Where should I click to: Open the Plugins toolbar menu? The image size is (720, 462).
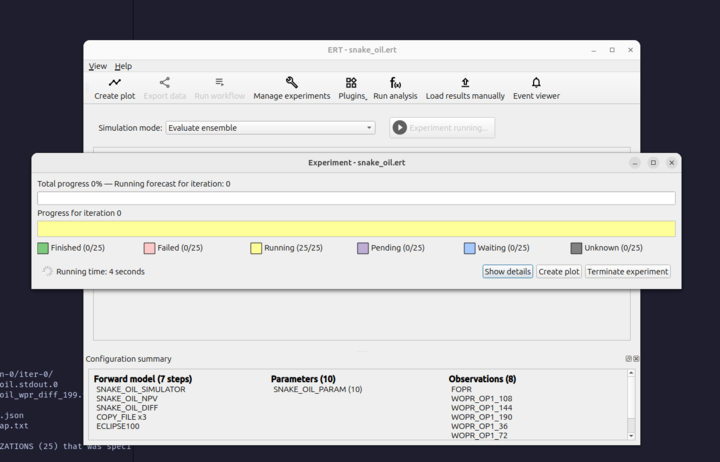tap(352, 88)
